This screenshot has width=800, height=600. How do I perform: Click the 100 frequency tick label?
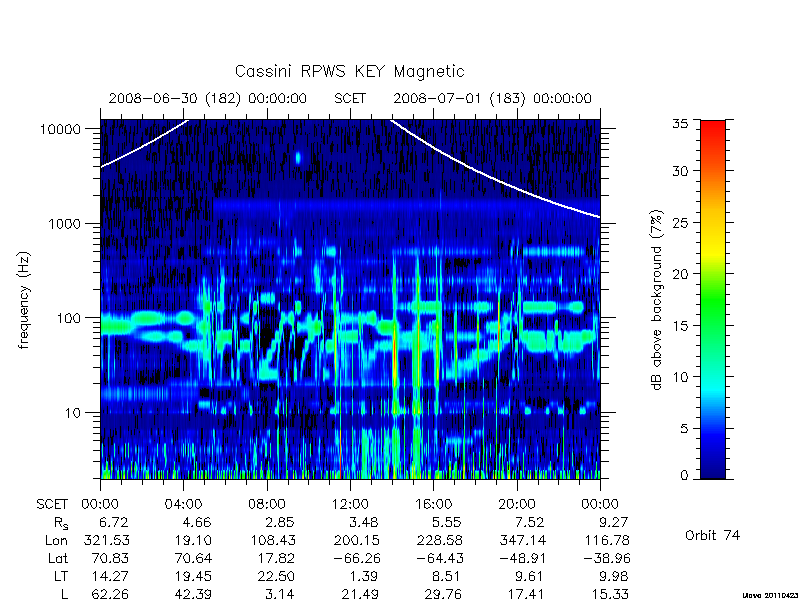pos(69,318)
